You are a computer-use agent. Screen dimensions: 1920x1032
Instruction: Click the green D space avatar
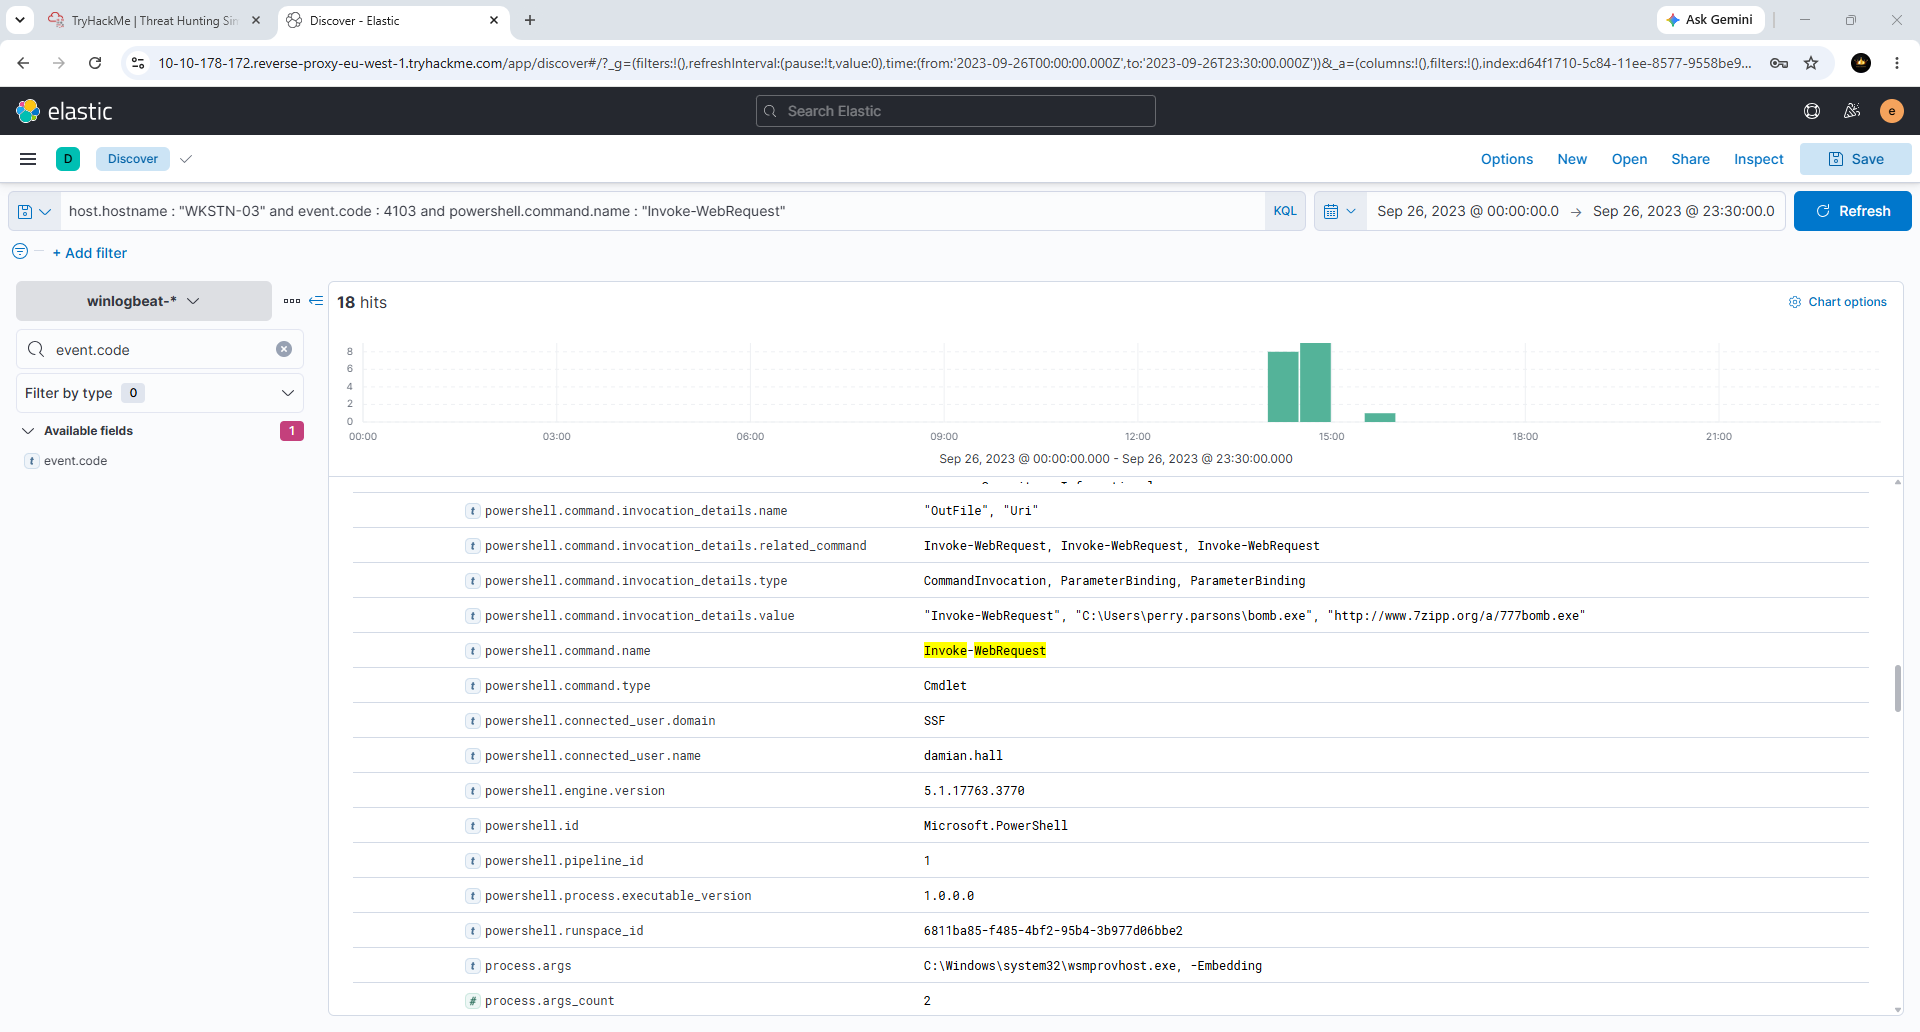click(68, 159)
